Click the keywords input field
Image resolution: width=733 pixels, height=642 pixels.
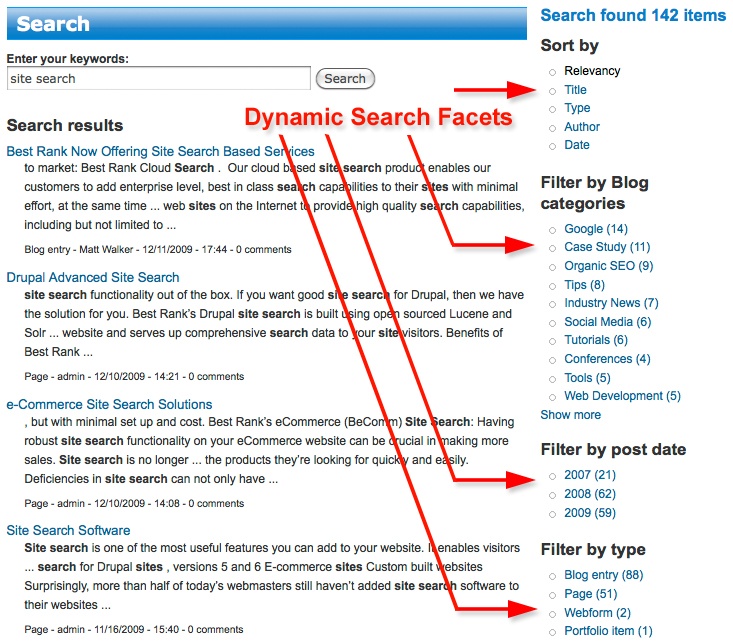[x=158, y=78]
